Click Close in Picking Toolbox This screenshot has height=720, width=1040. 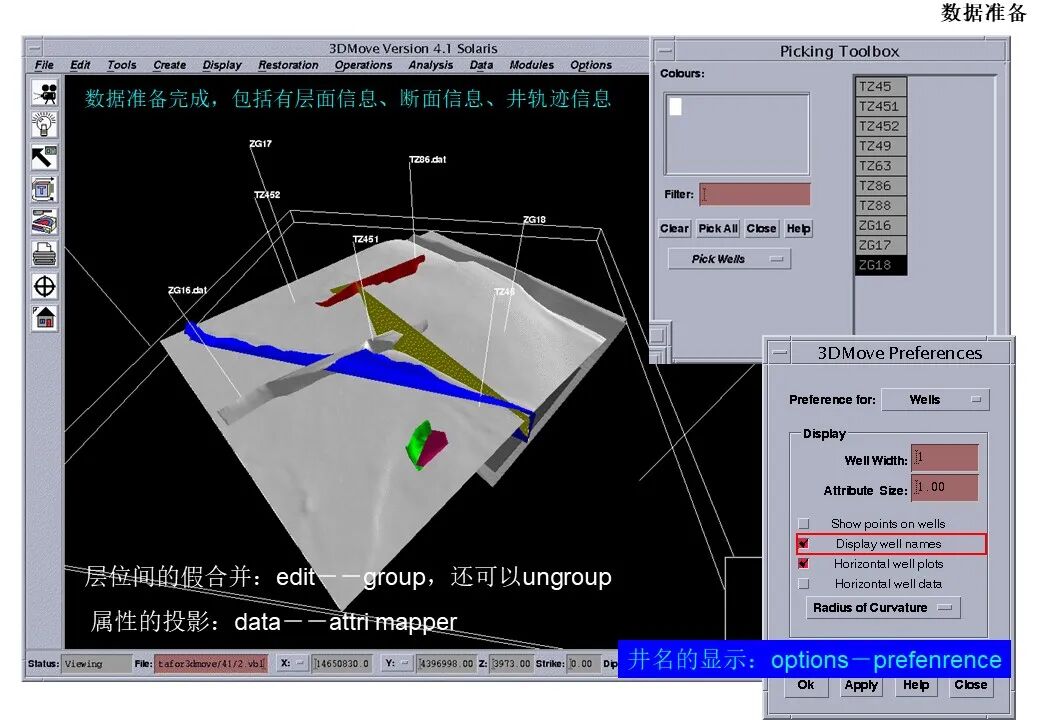pos(761,229)
